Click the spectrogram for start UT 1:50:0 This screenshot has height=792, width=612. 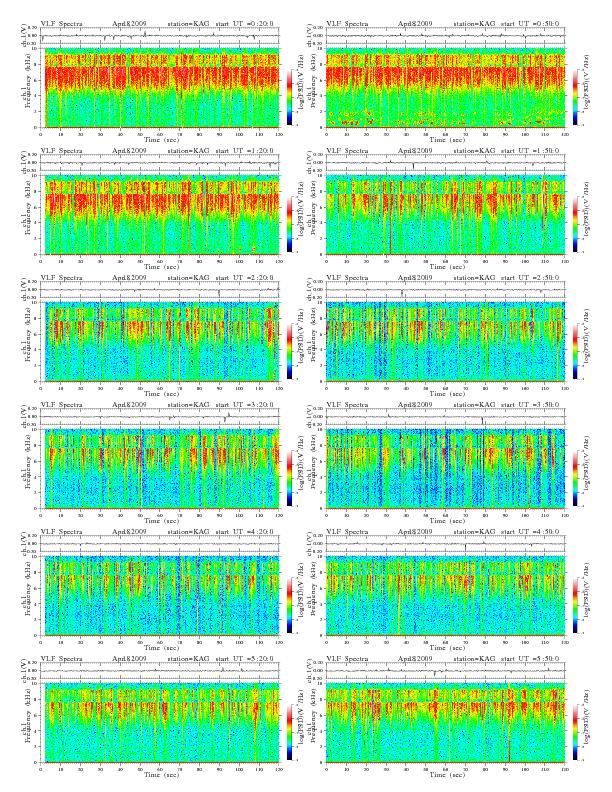click(445, 215)
